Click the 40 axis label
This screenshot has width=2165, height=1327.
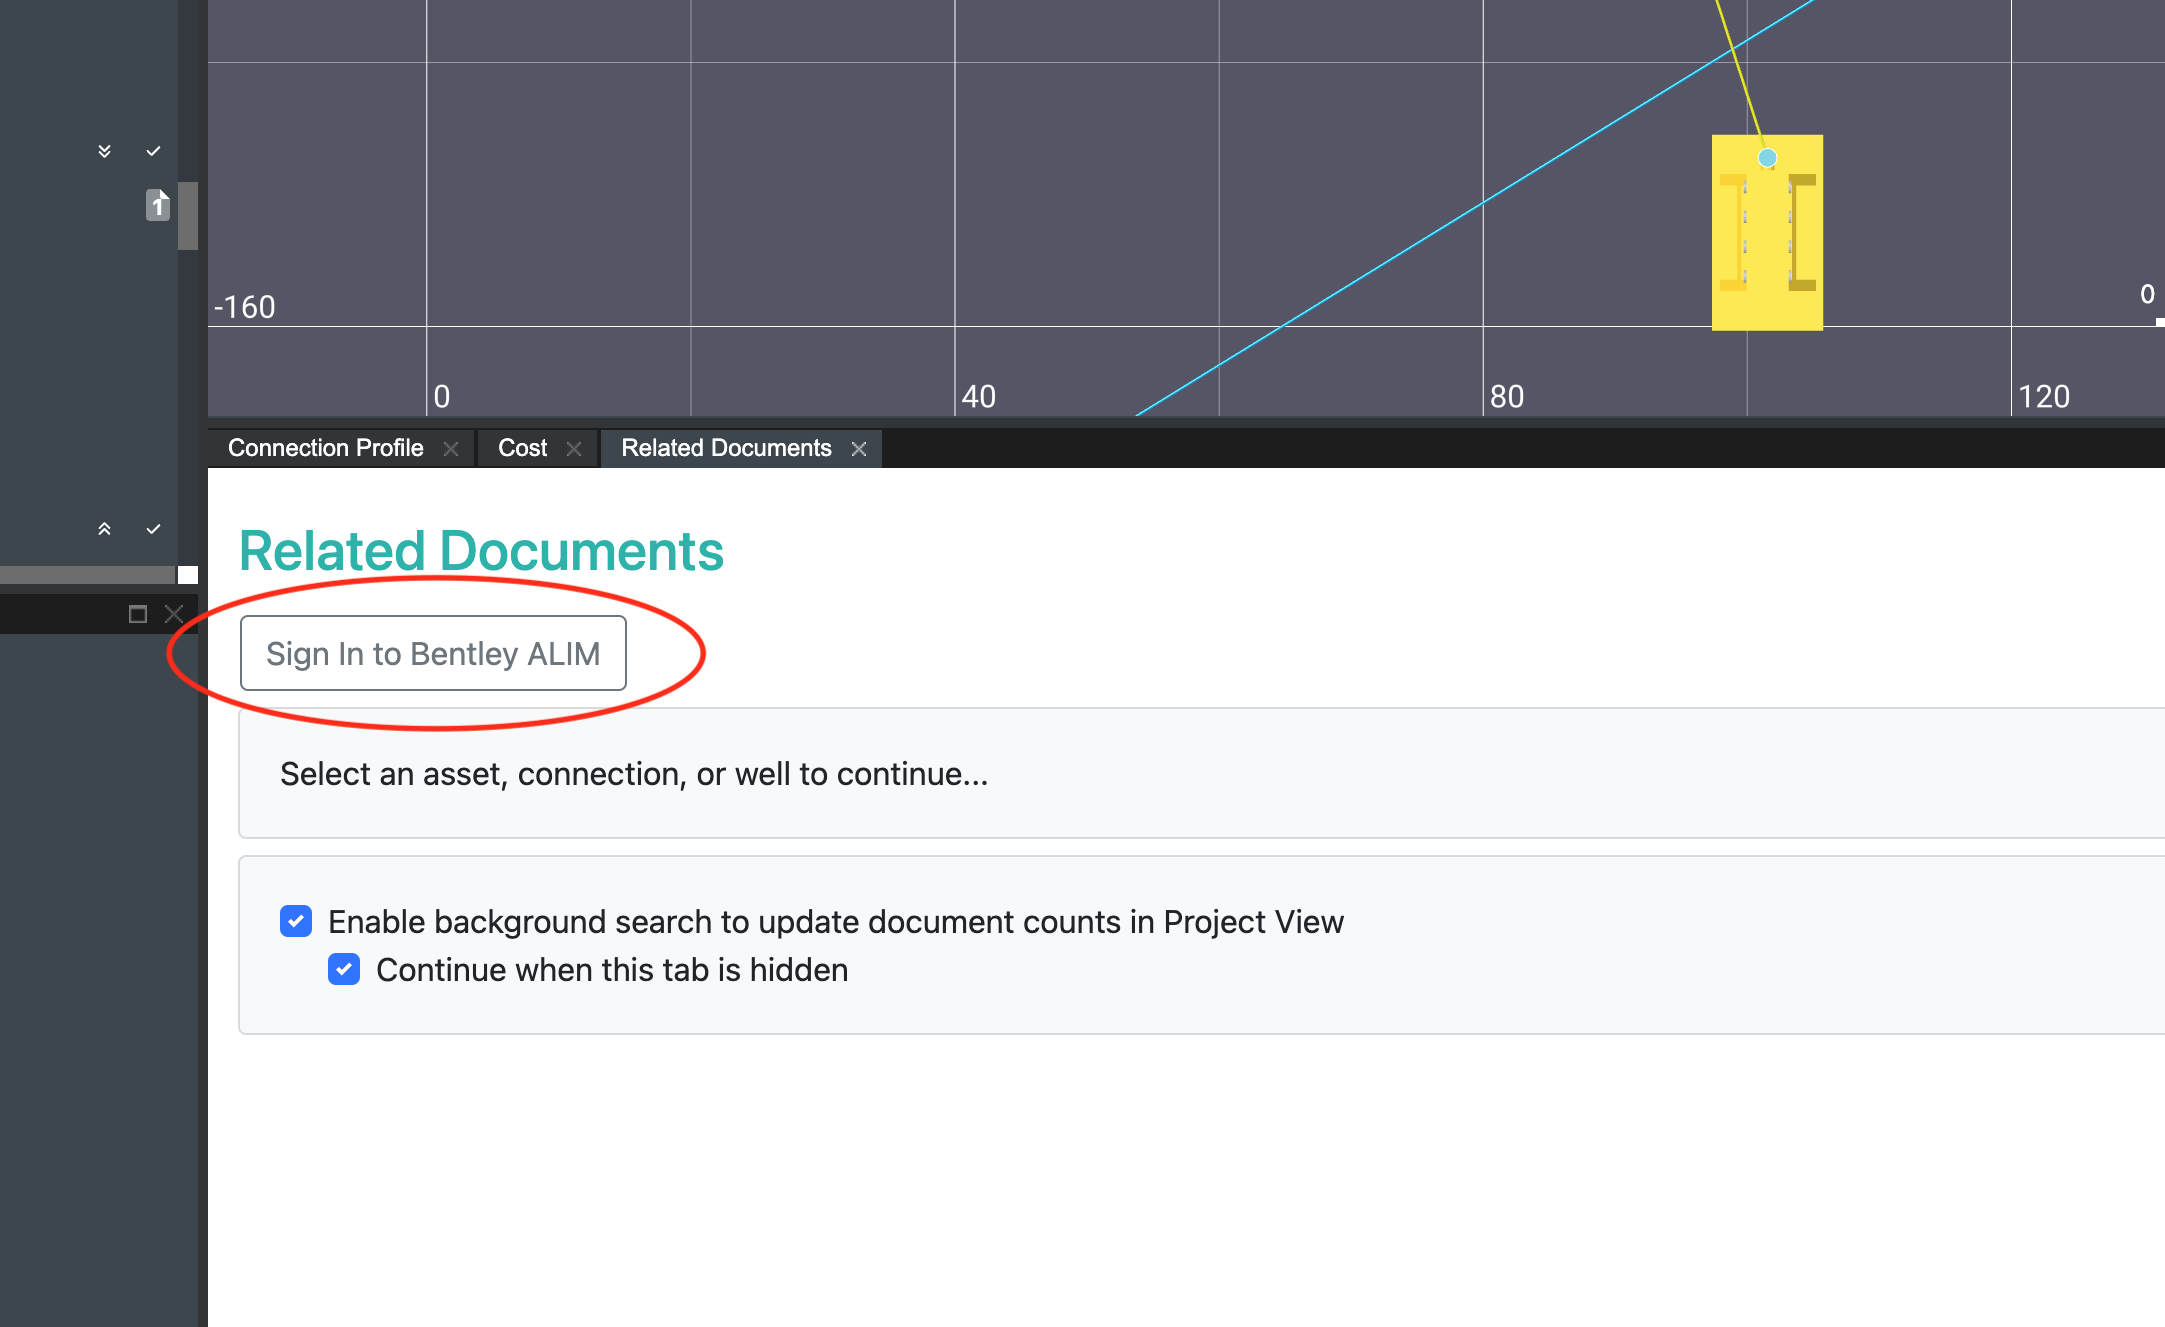(979, 397)
